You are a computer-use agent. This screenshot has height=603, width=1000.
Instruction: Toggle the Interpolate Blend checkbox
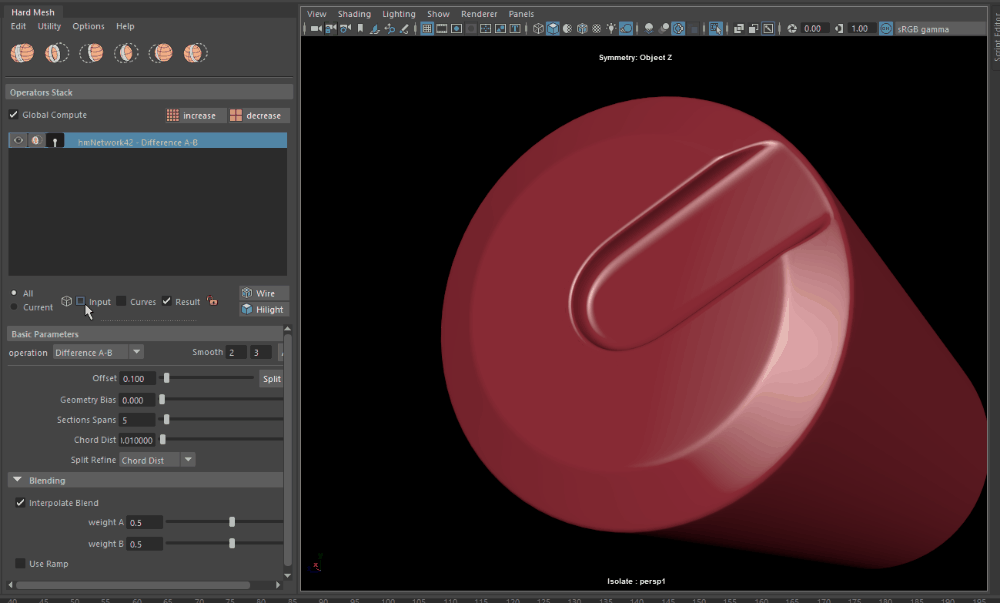20,502
